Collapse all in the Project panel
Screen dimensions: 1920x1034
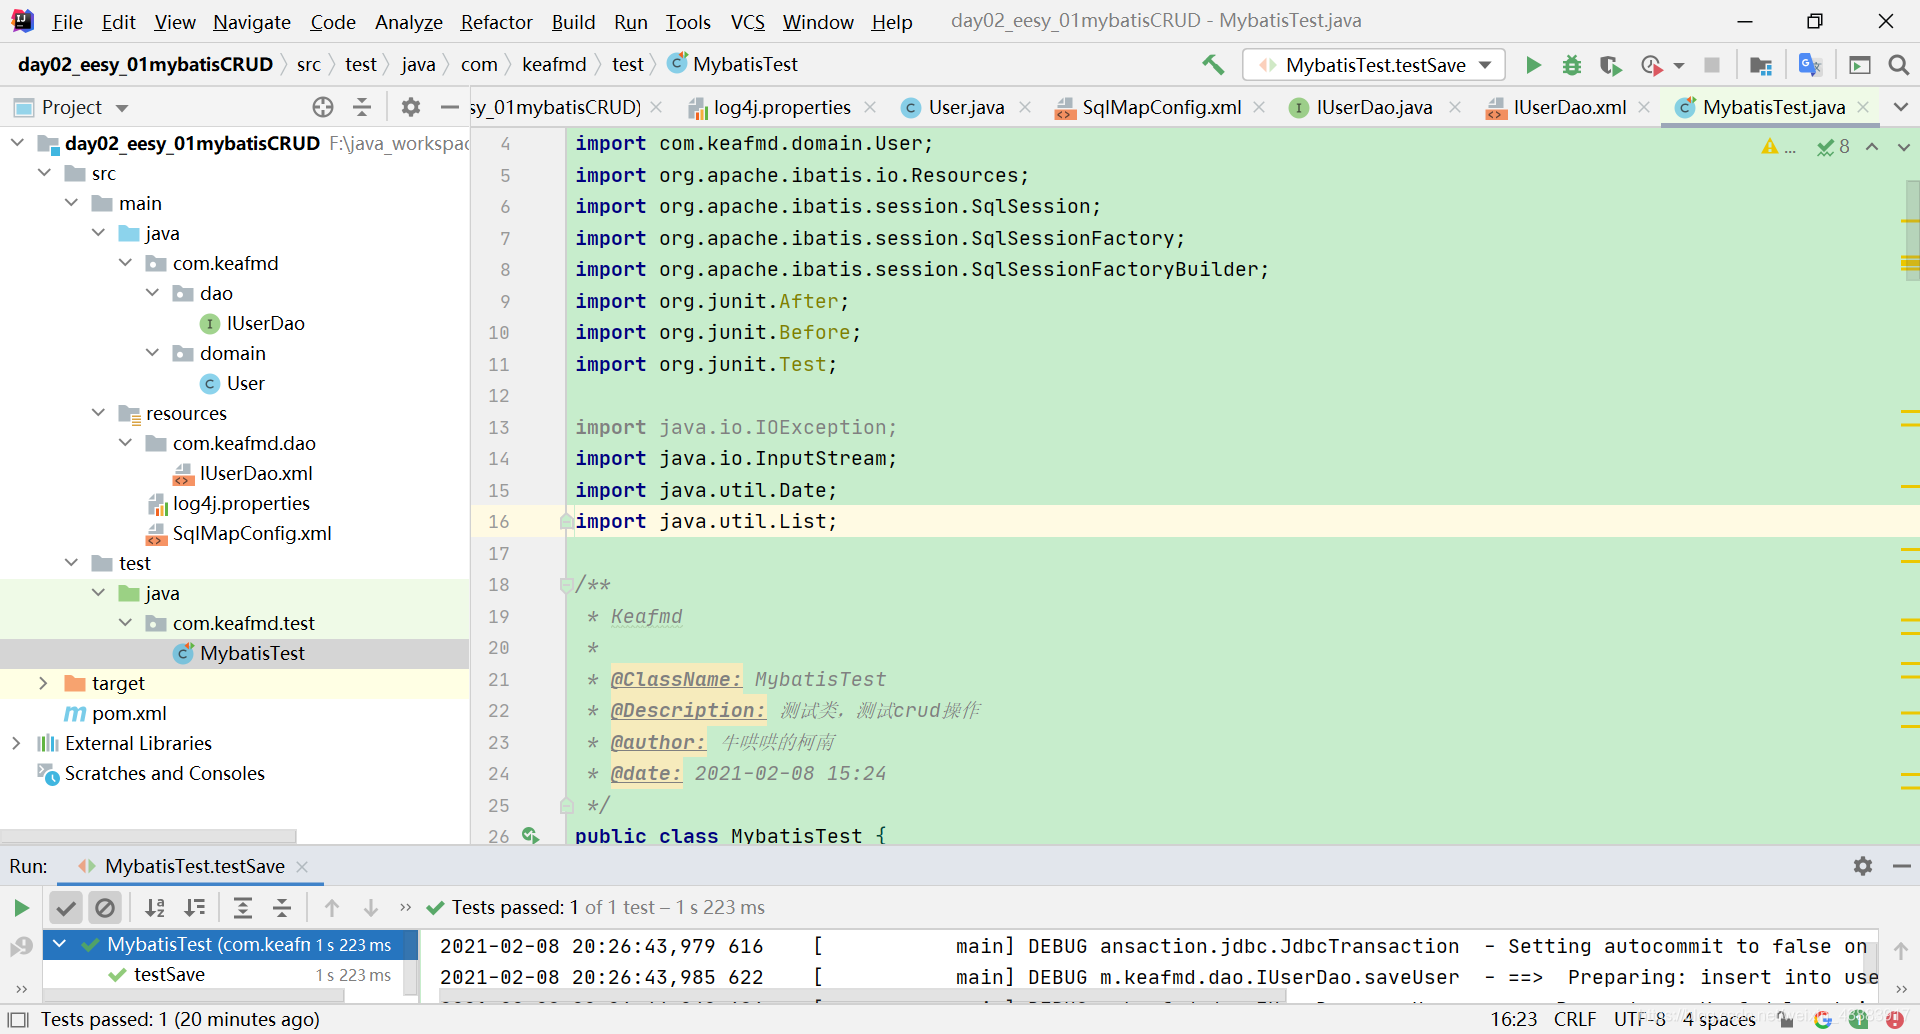coord(362,107)
